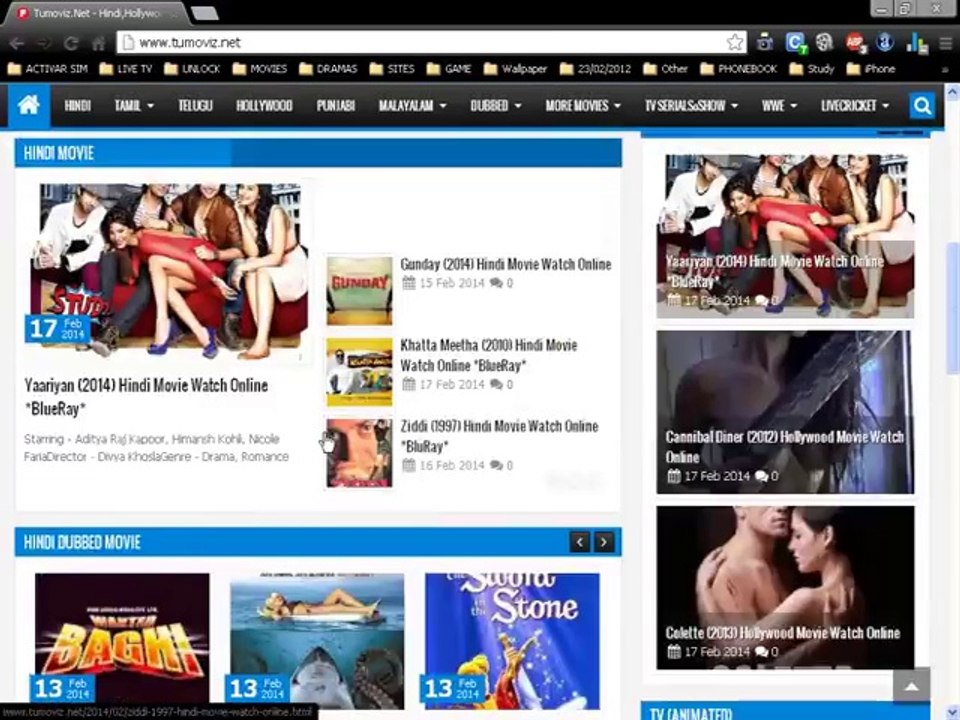Open a new browser tab
960x720 pixels.
(x=204, y=13)
